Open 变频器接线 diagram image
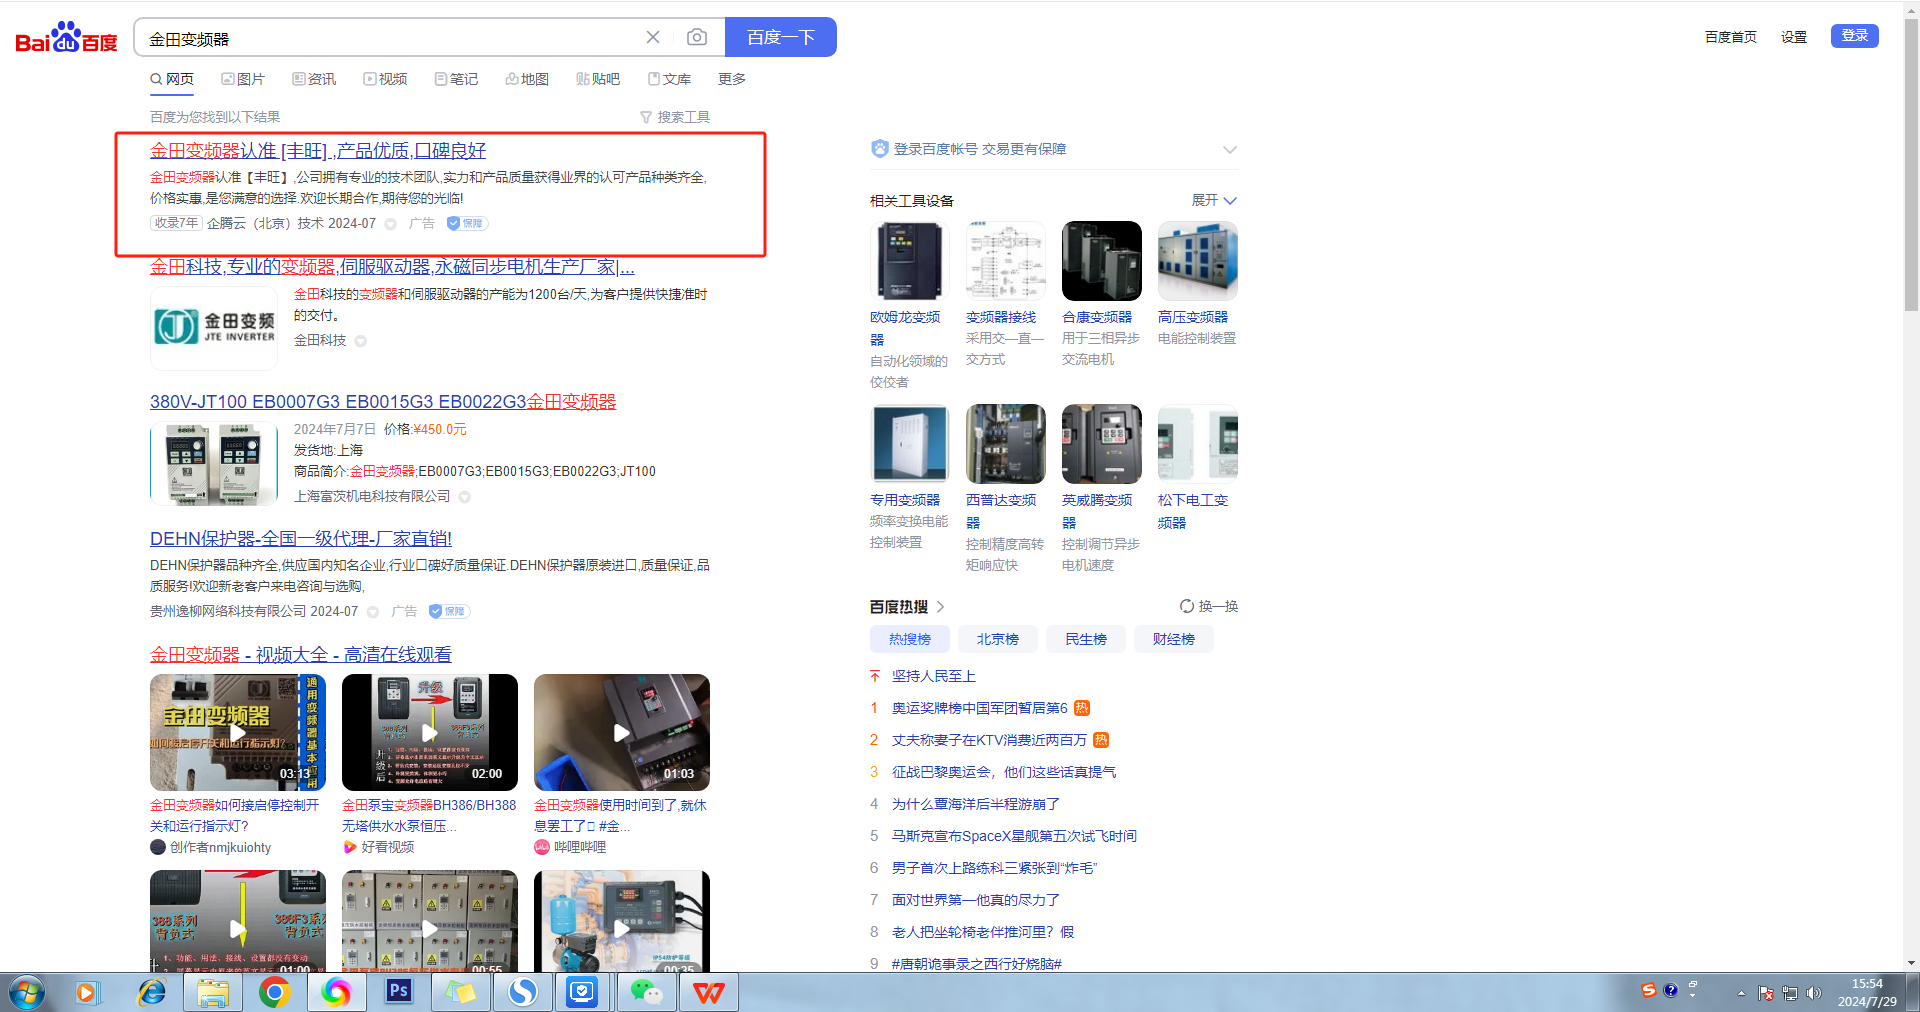This screenshot has width=1920, height=1012. pyautogui.click(x=1006, y=261)
